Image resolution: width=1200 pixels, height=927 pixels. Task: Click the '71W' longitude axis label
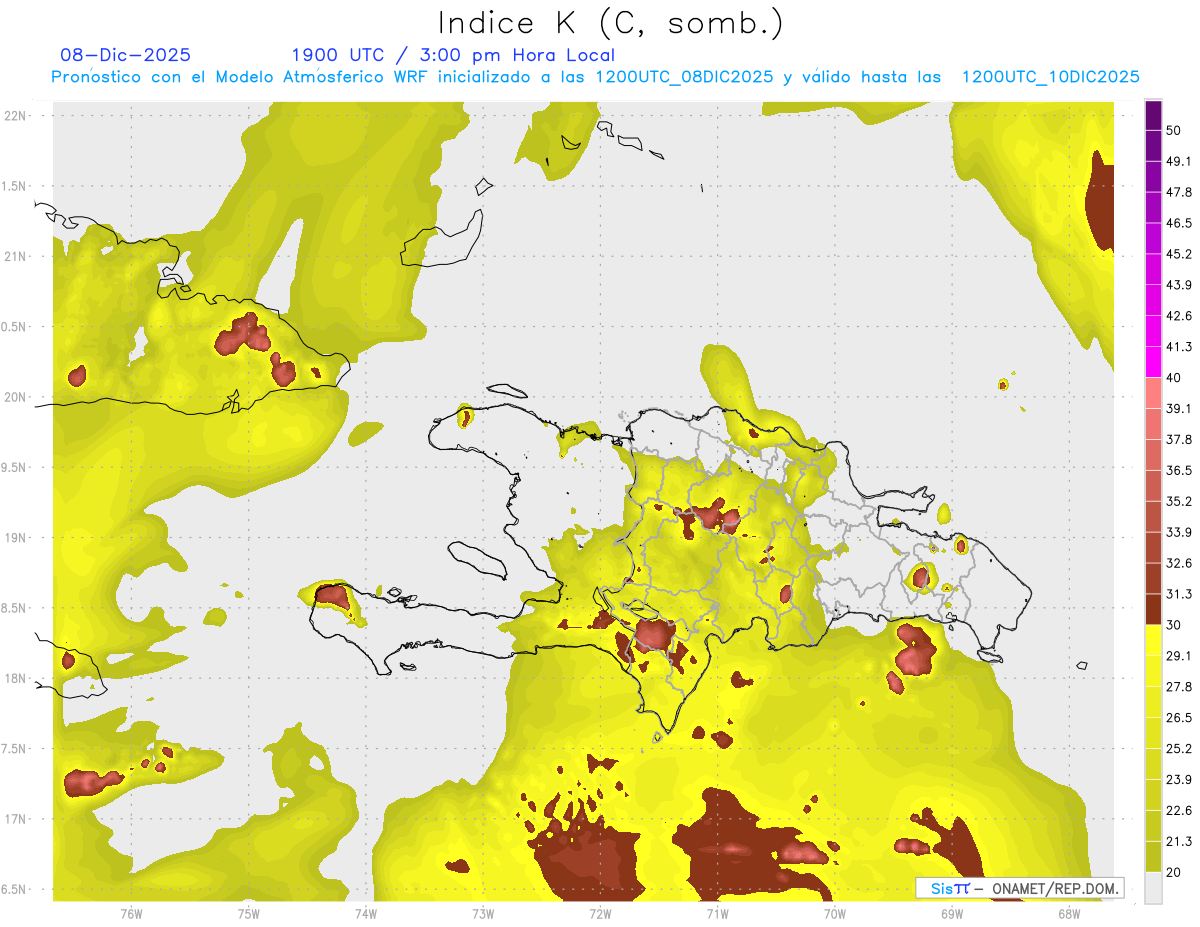[x=717, y=913]
